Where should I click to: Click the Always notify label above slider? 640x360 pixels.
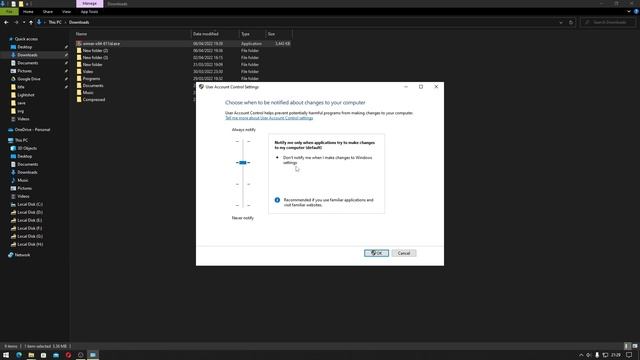[x=244, y=129]
